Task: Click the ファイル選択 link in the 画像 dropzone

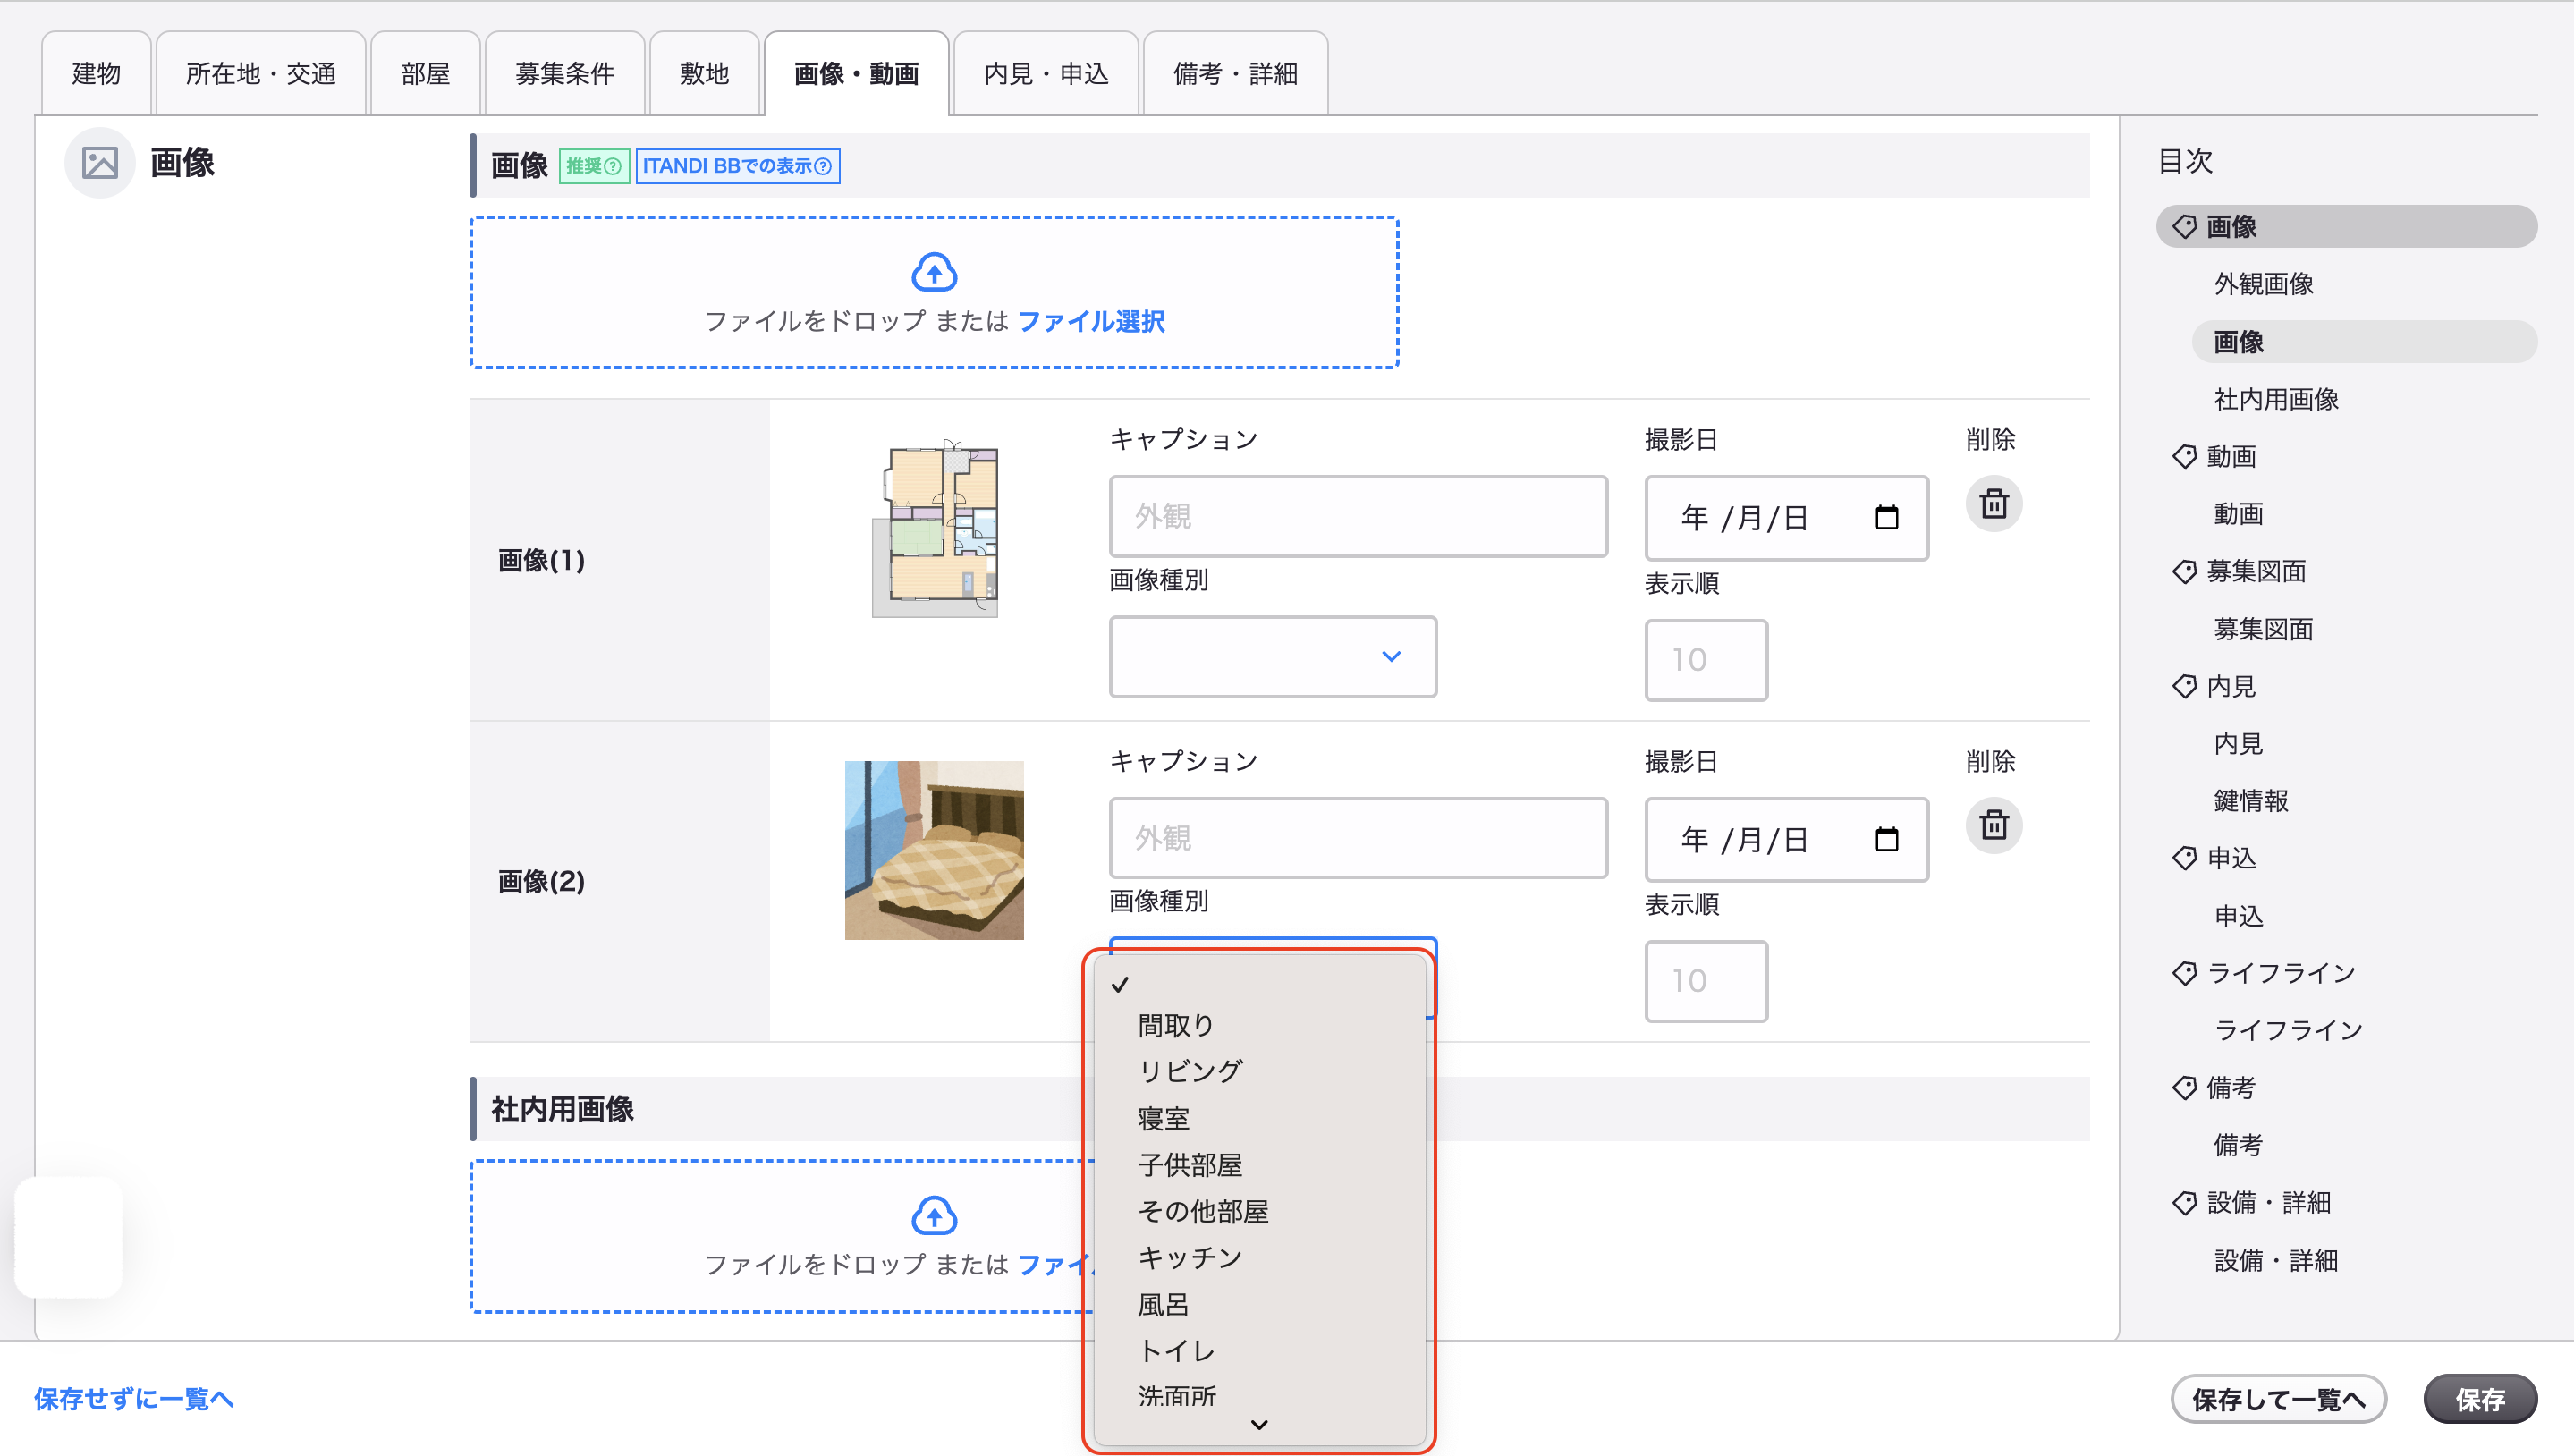Action: click(x=1091, y=321)
